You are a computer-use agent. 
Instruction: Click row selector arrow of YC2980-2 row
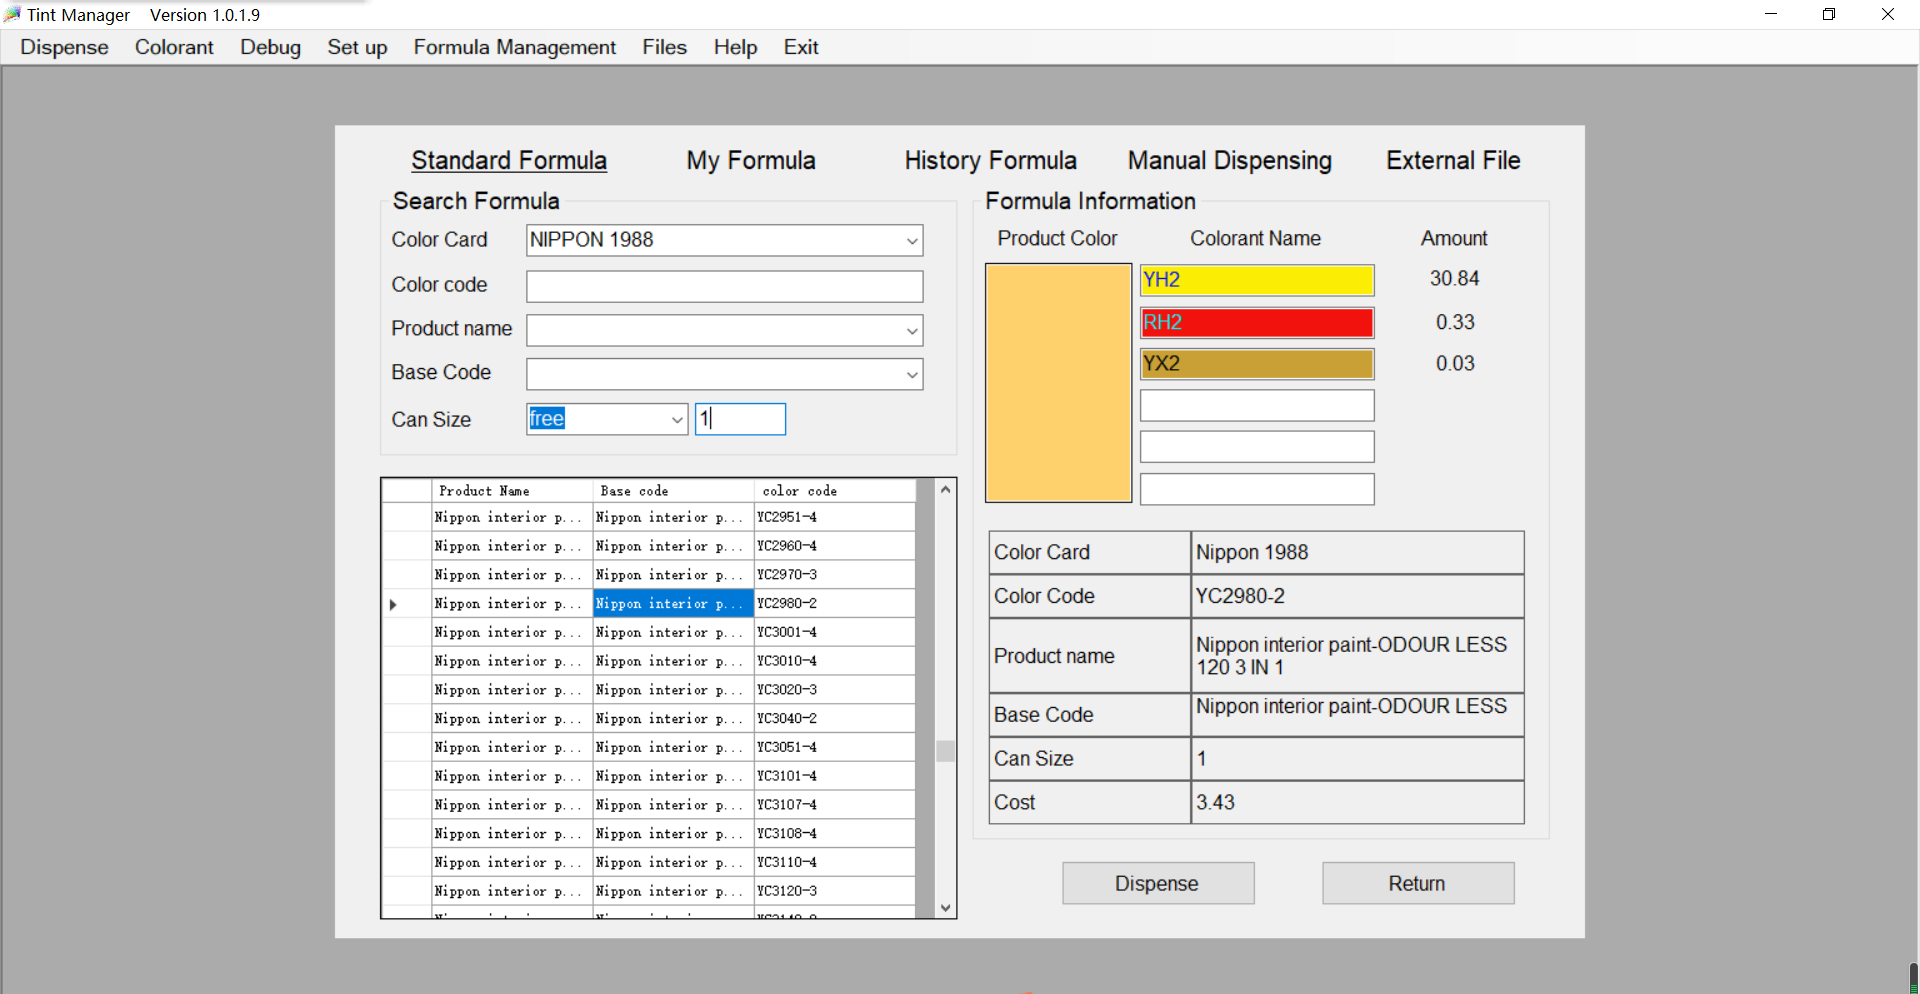406,604
